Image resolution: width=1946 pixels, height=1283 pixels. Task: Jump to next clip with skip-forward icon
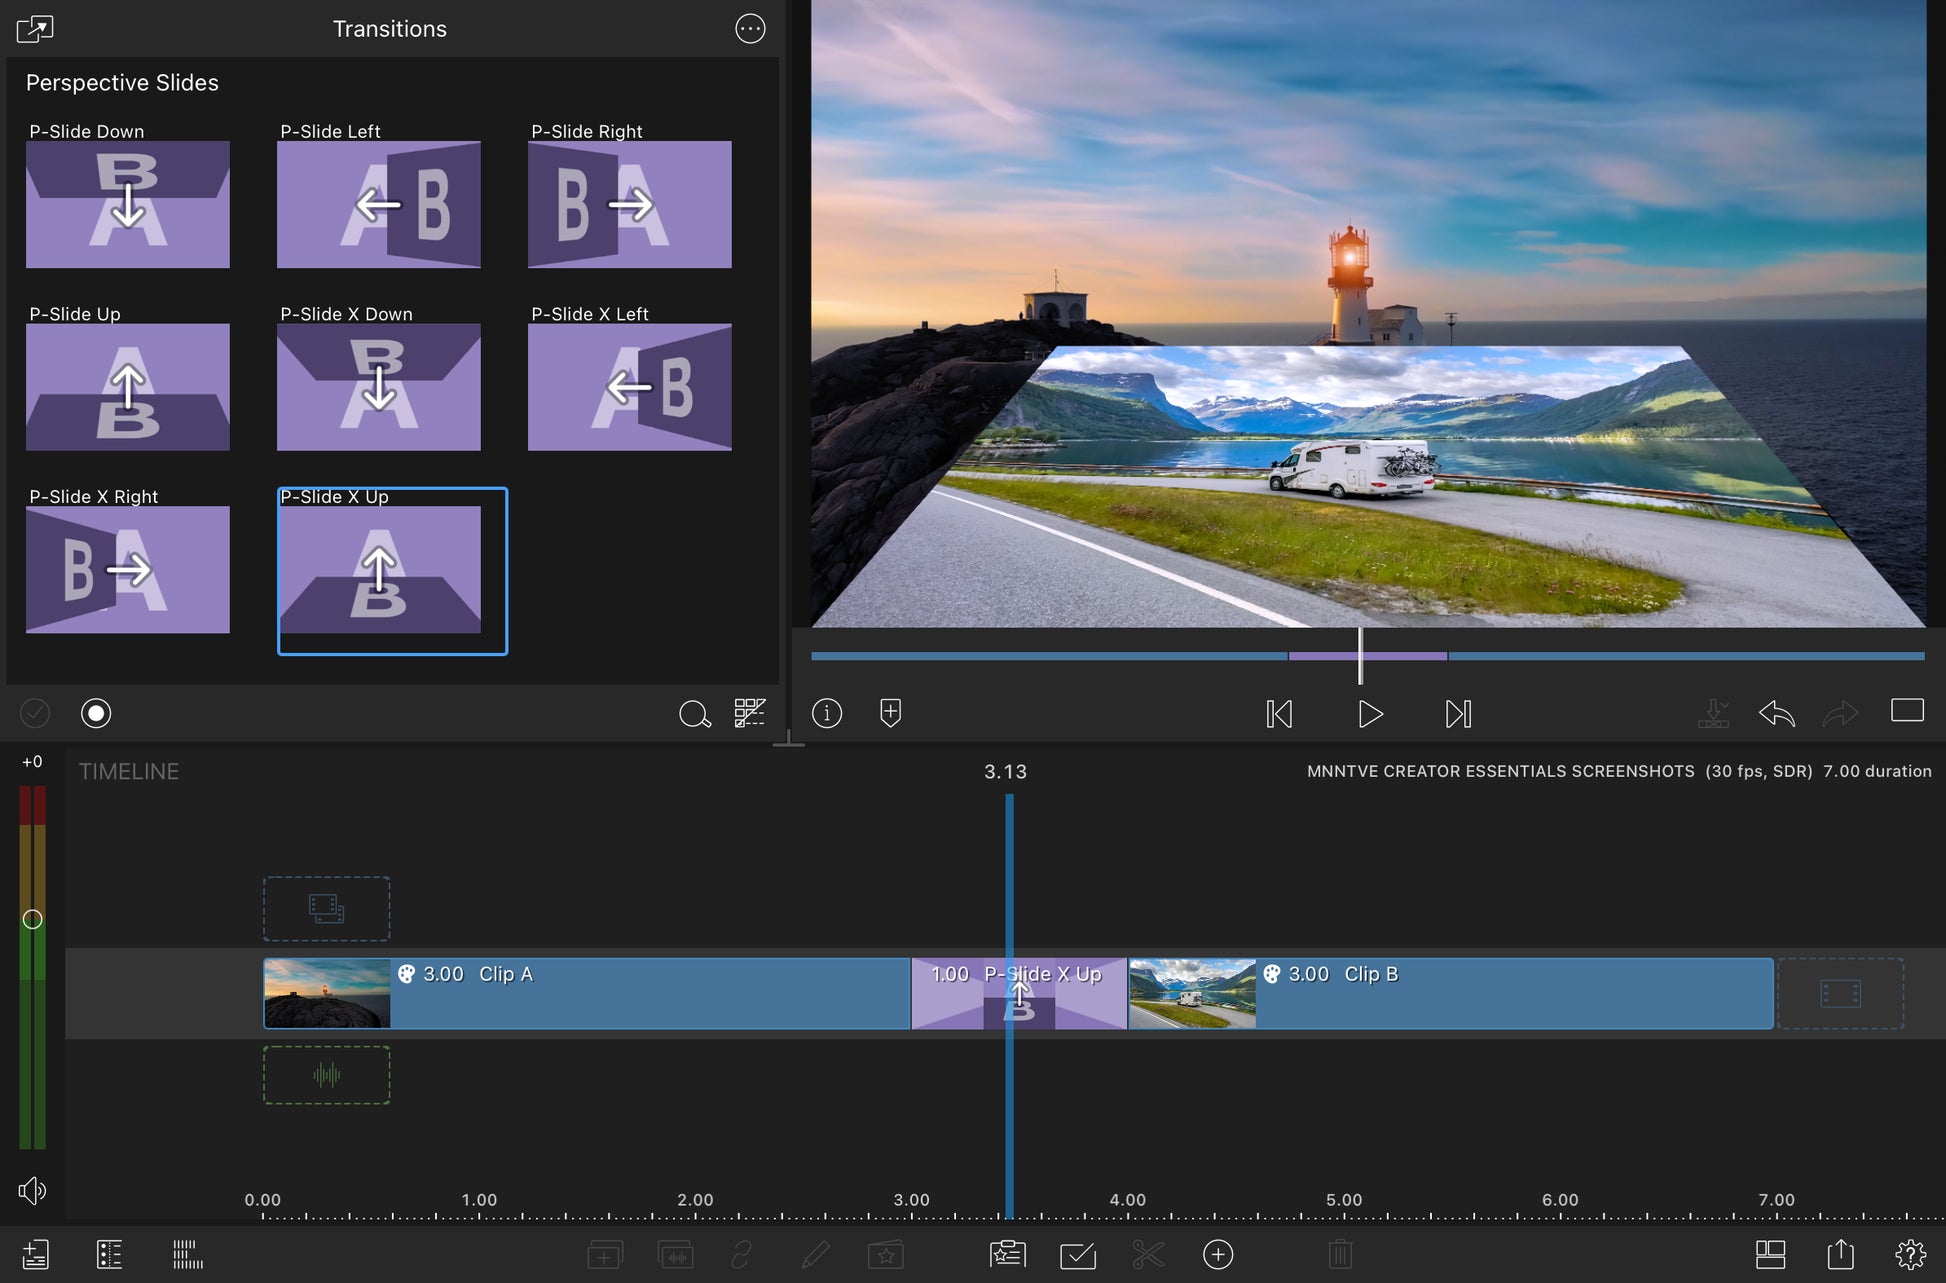click(x=1458, y=714)
